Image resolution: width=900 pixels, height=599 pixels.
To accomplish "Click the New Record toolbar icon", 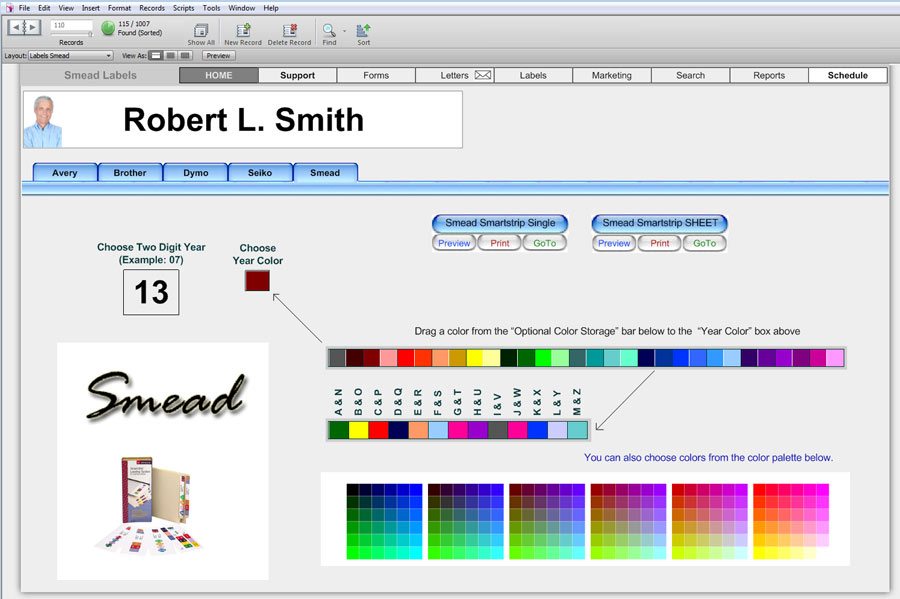I will (243, 30).
